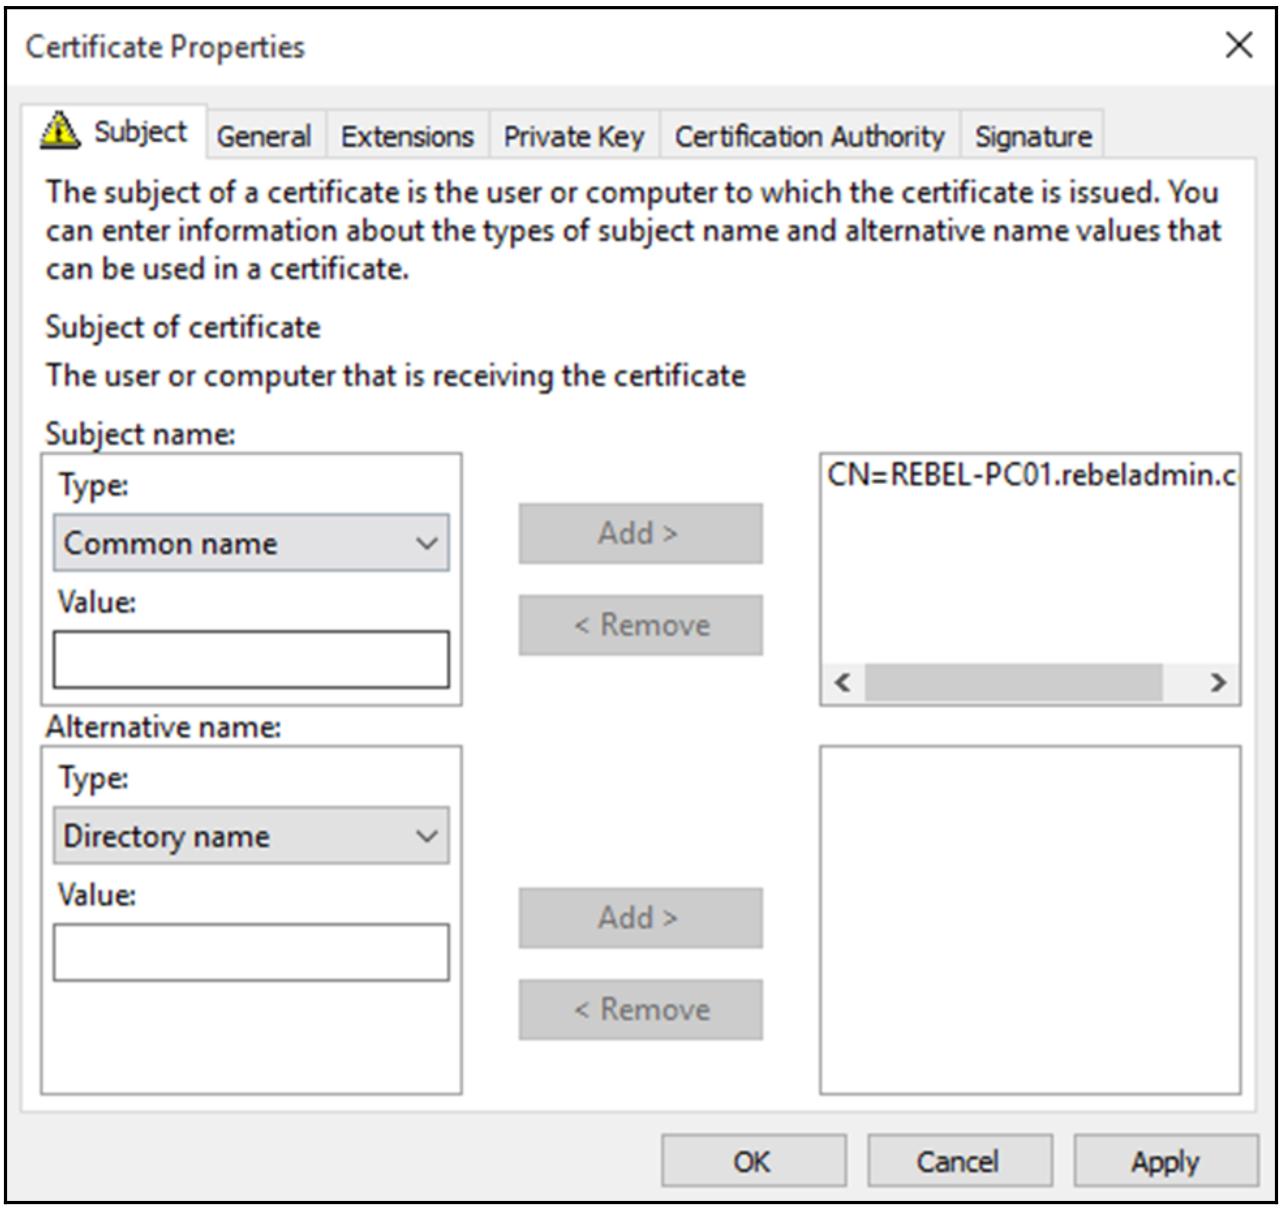Switch to the General tab
Viewport: 1283px width, 1209px height.
(x=264, y=137)
